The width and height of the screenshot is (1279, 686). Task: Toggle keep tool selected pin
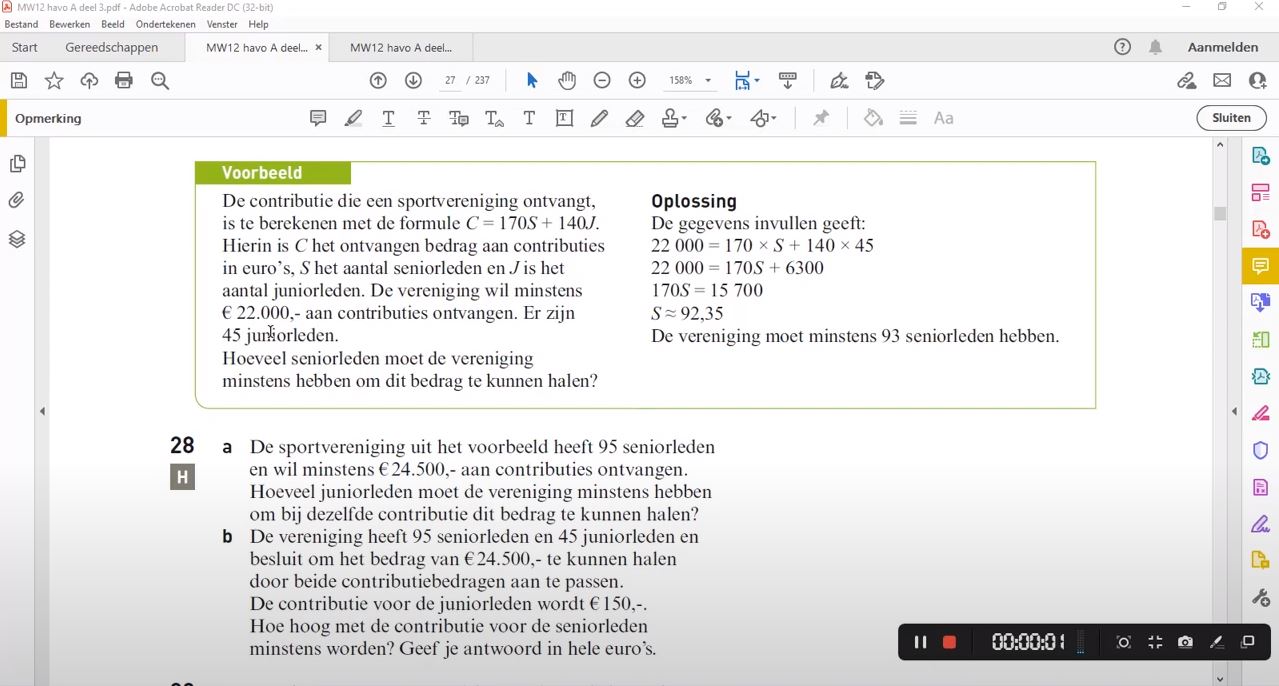pos(821,118)
